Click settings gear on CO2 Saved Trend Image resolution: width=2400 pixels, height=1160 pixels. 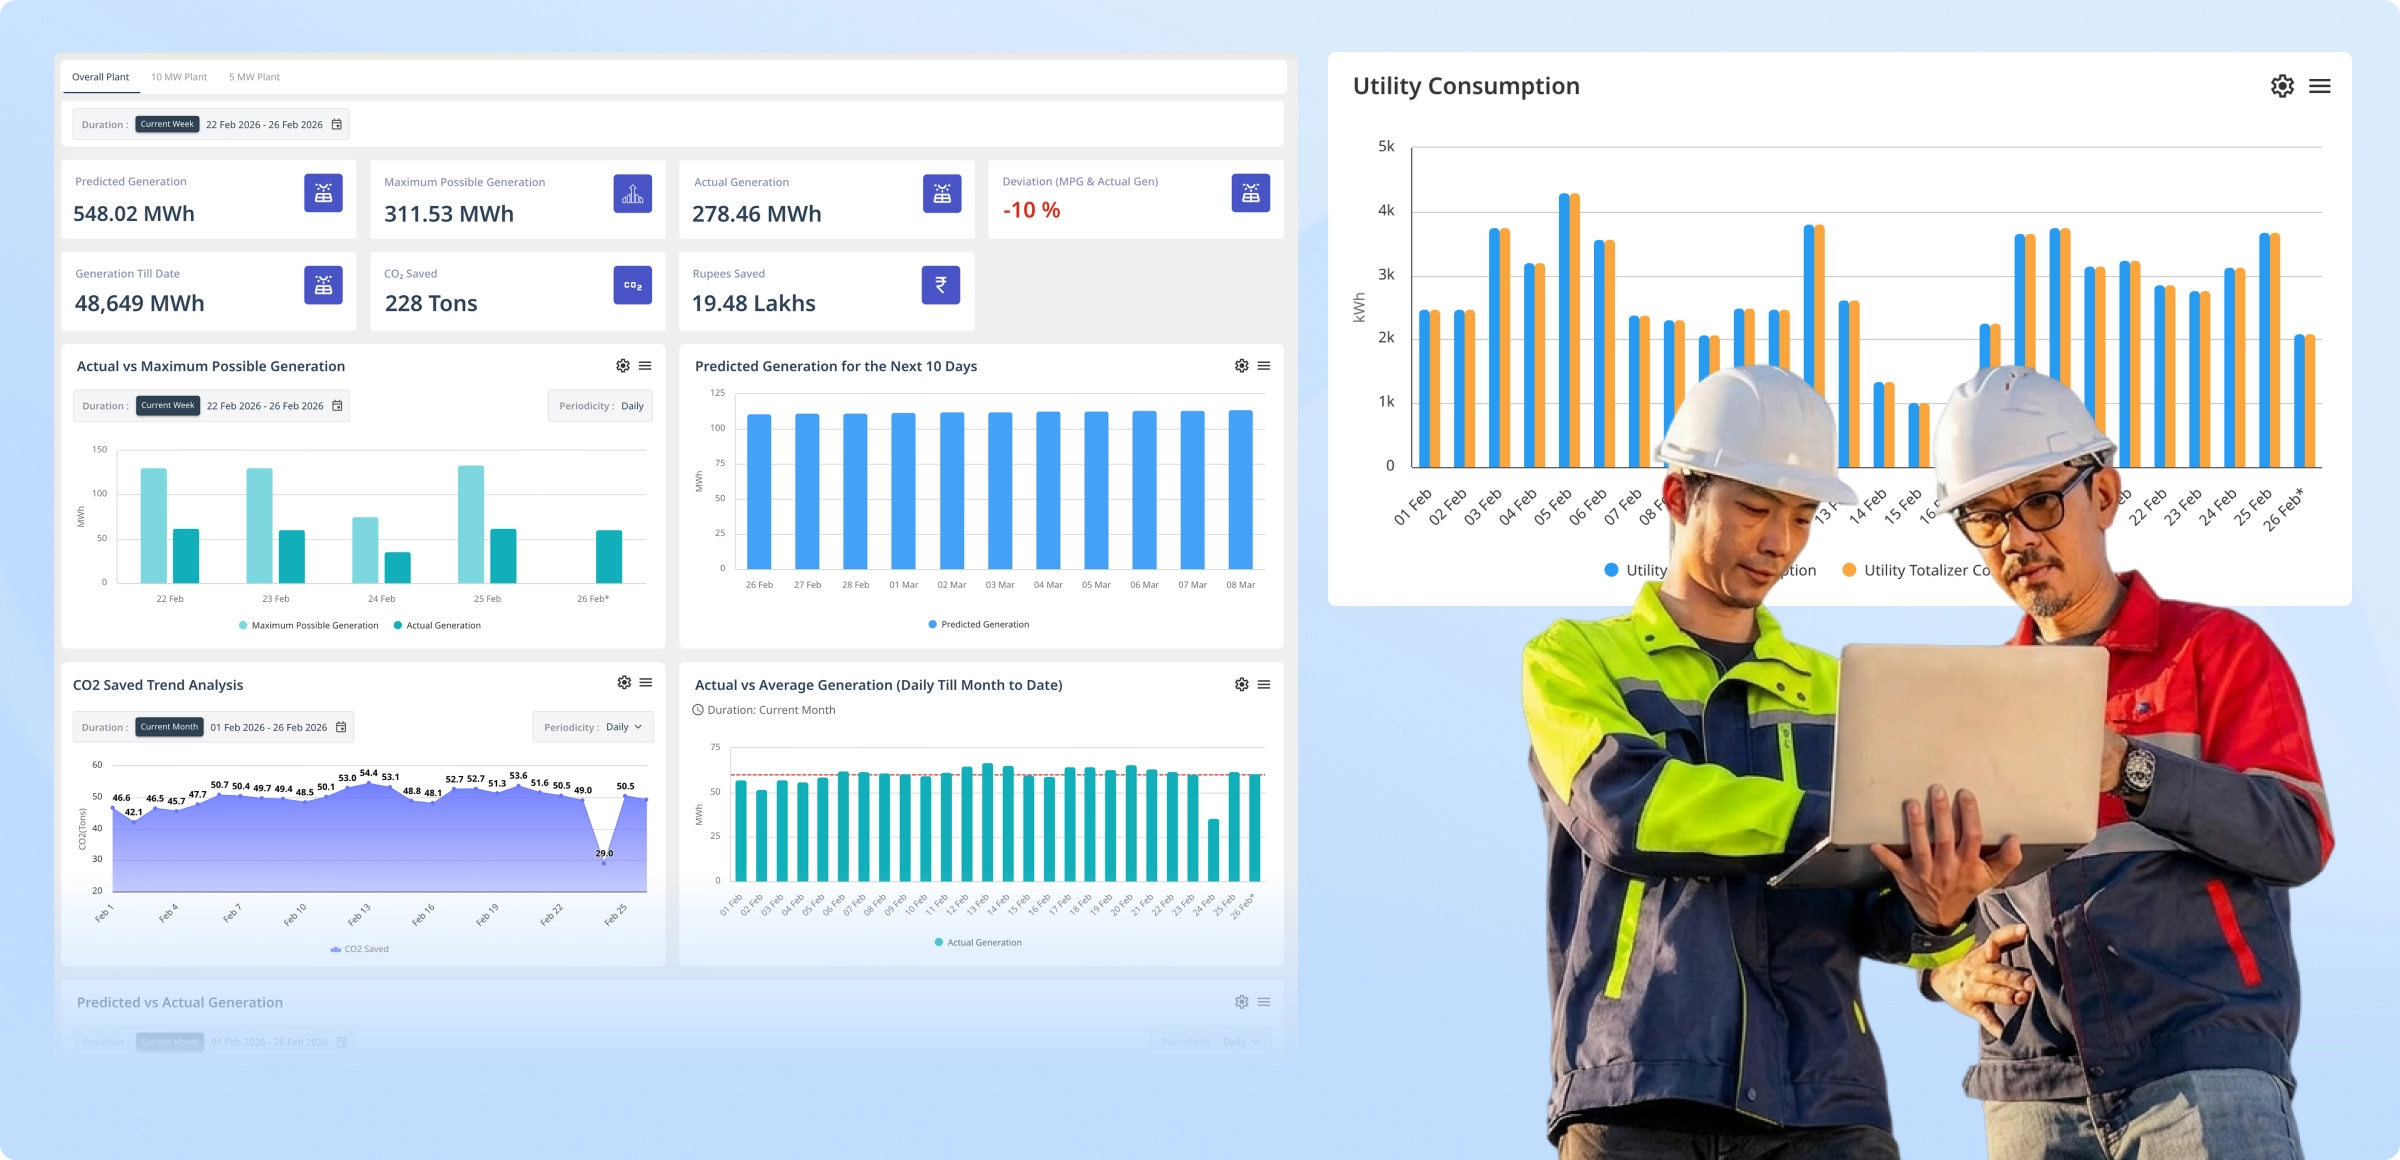624,683
